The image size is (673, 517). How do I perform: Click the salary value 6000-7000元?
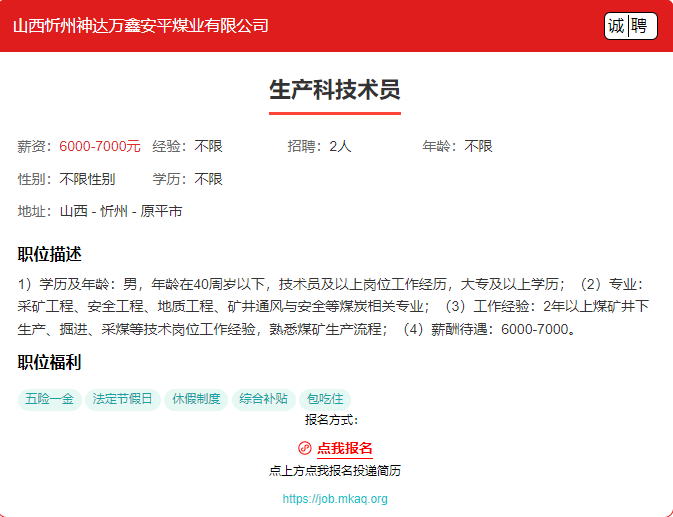pyautogui.click(x=100, y=146)
